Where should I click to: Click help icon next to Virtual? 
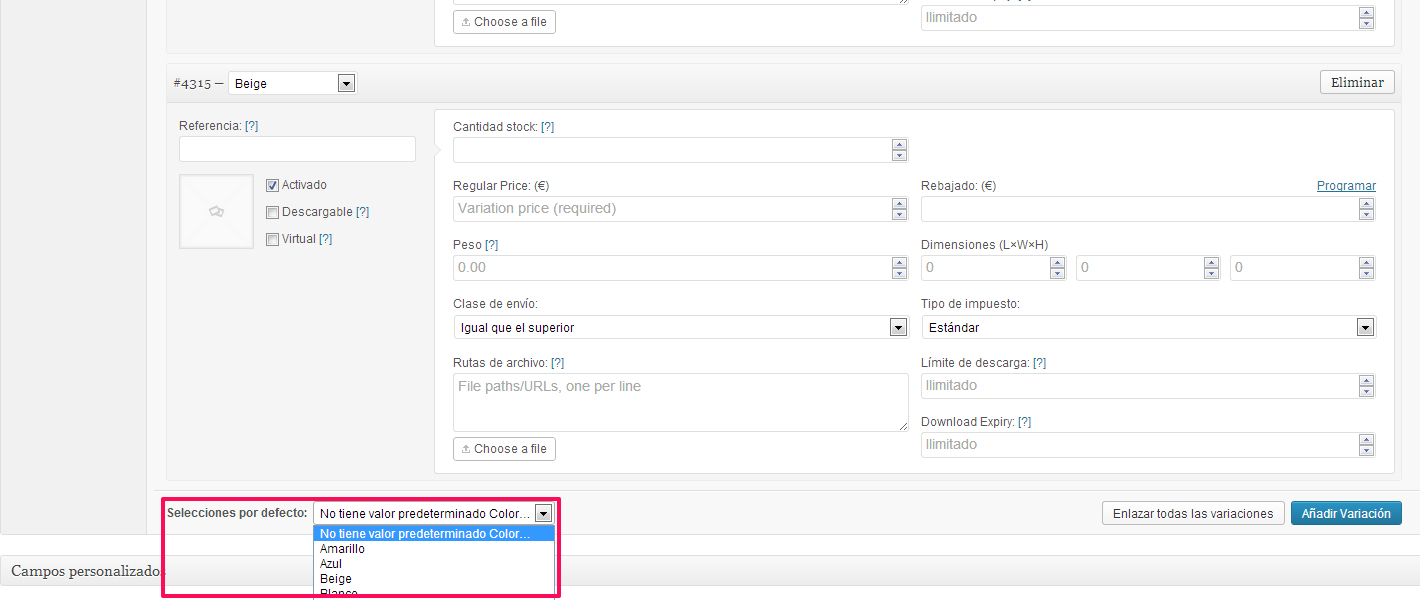tap(325, 239)
